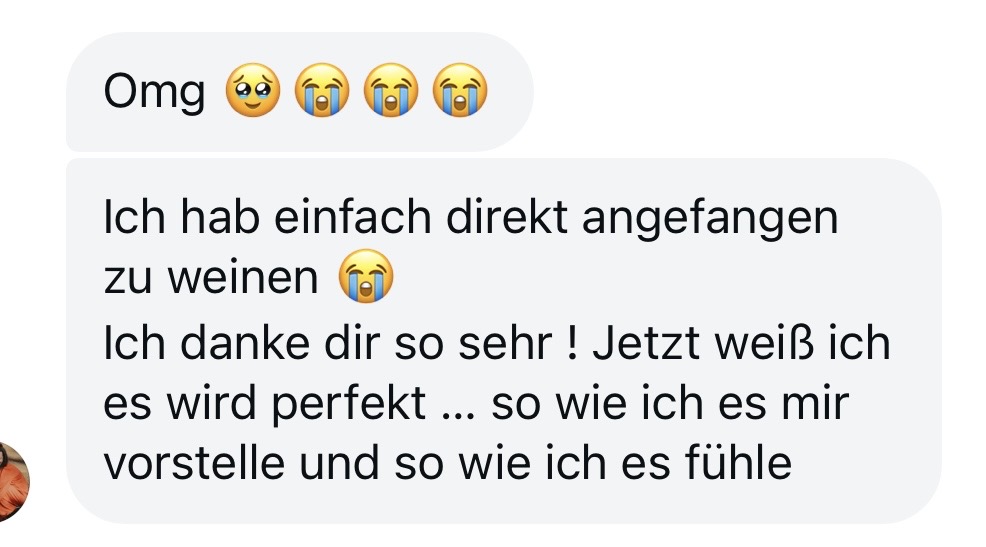Open the sender's profile picture avatar

tap(14, 480)
